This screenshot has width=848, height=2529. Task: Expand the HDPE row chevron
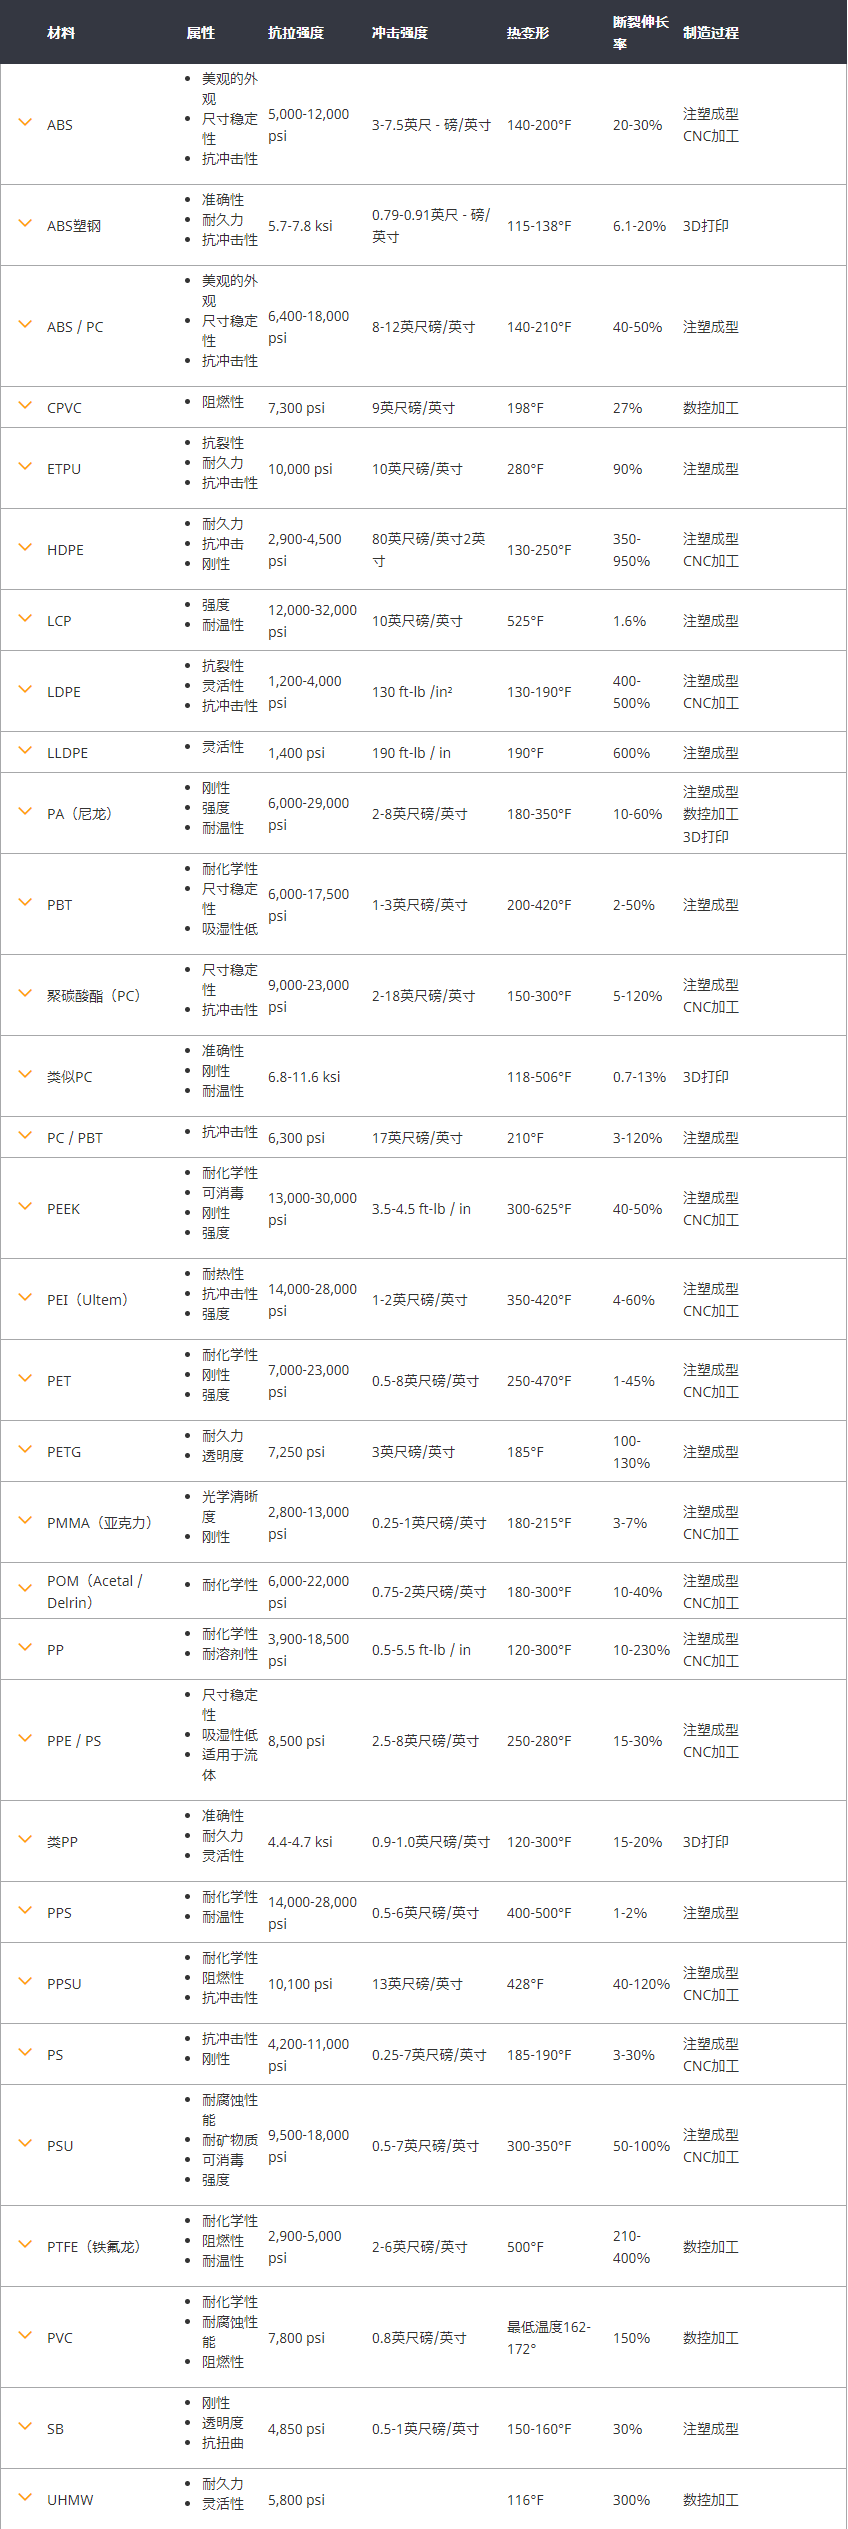(x=25, y=548)
